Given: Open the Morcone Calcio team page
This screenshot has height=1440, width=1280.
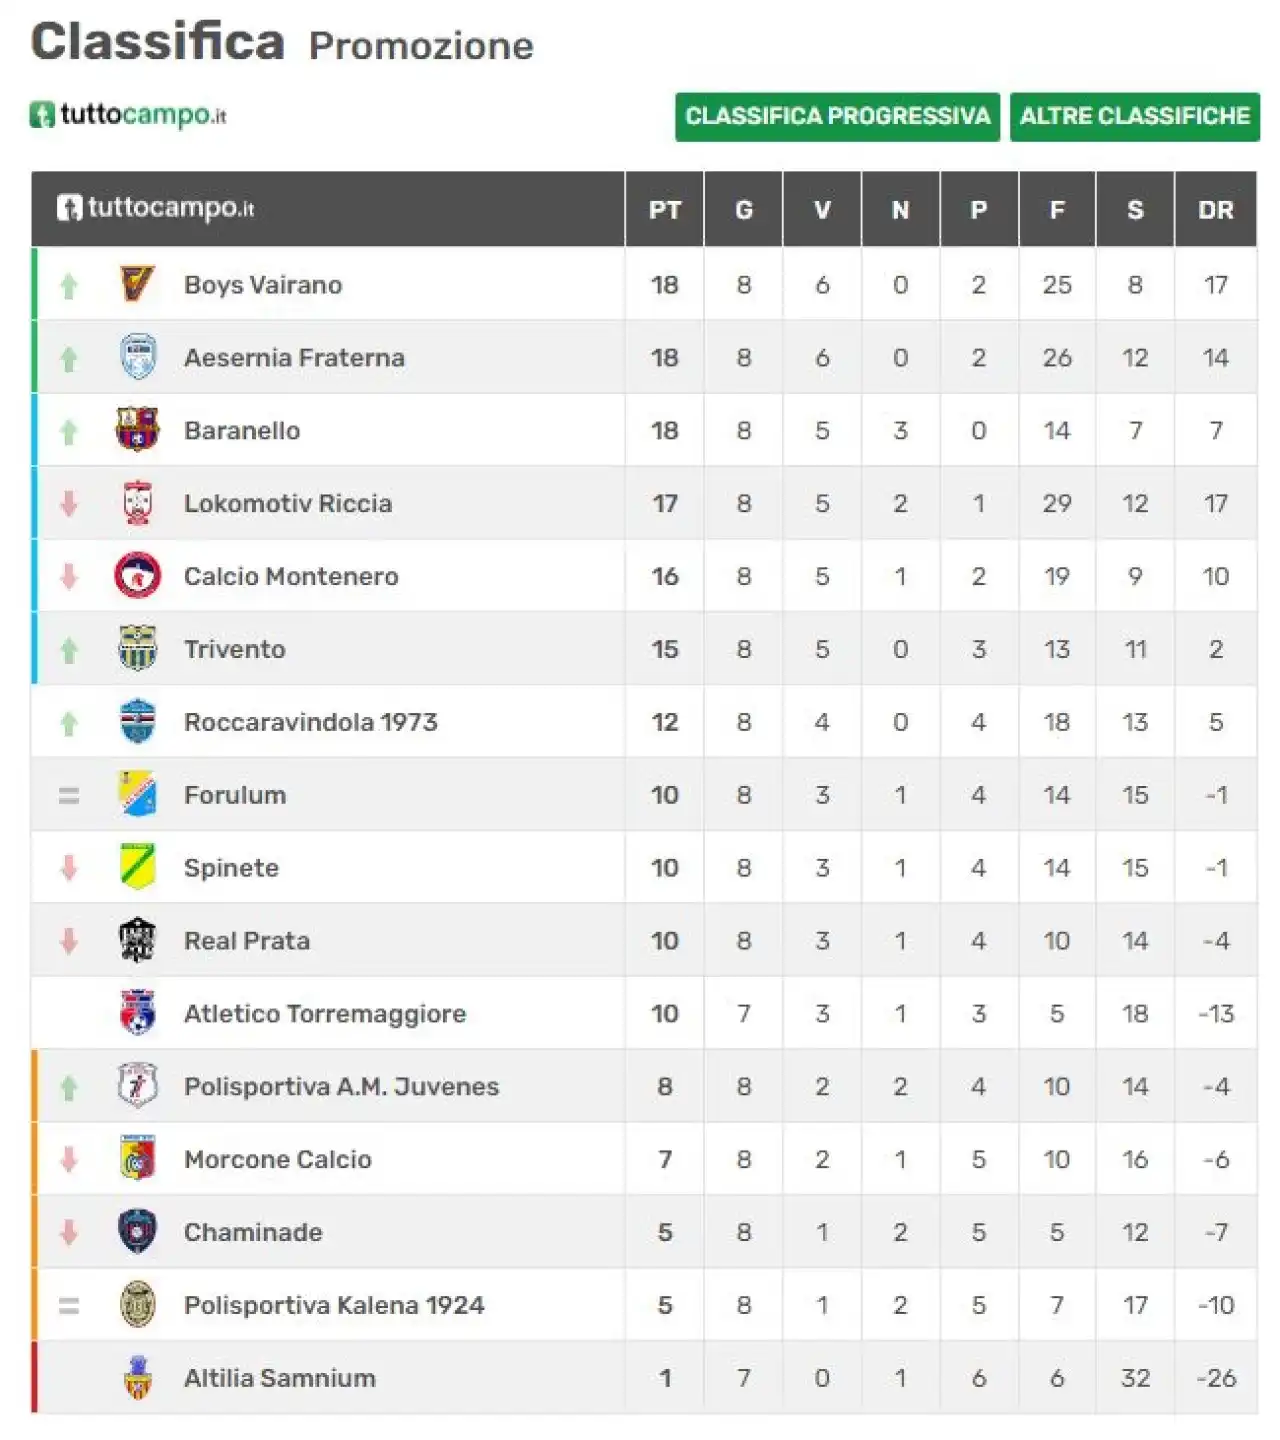Looking at the screenshot, I should click(x=277, y=1159).
